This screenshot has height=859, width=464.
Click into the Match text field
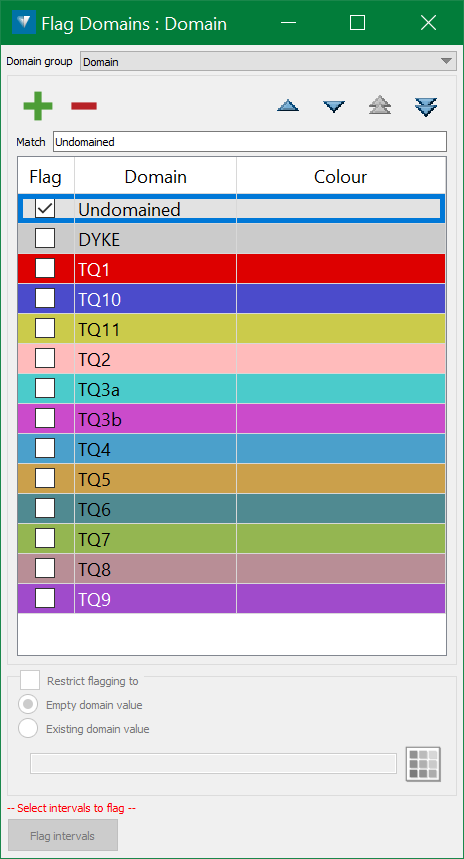(250, 141)
